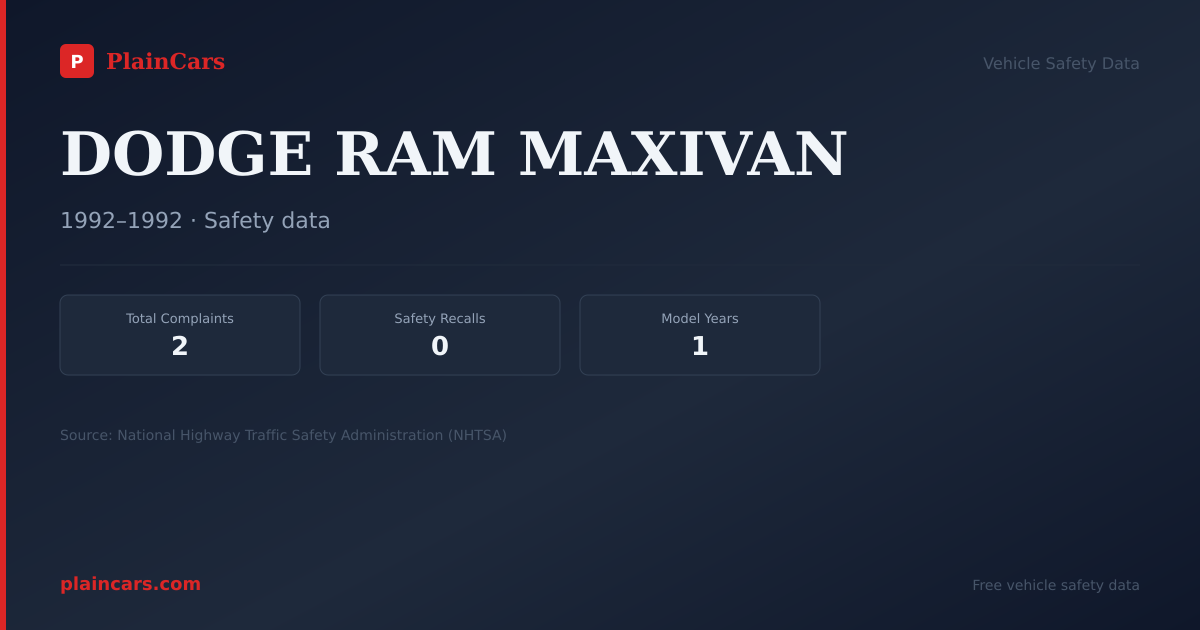
Task: Visit the plaincars.com footer link
Action: pyautogui.click(x=130, y=584)
